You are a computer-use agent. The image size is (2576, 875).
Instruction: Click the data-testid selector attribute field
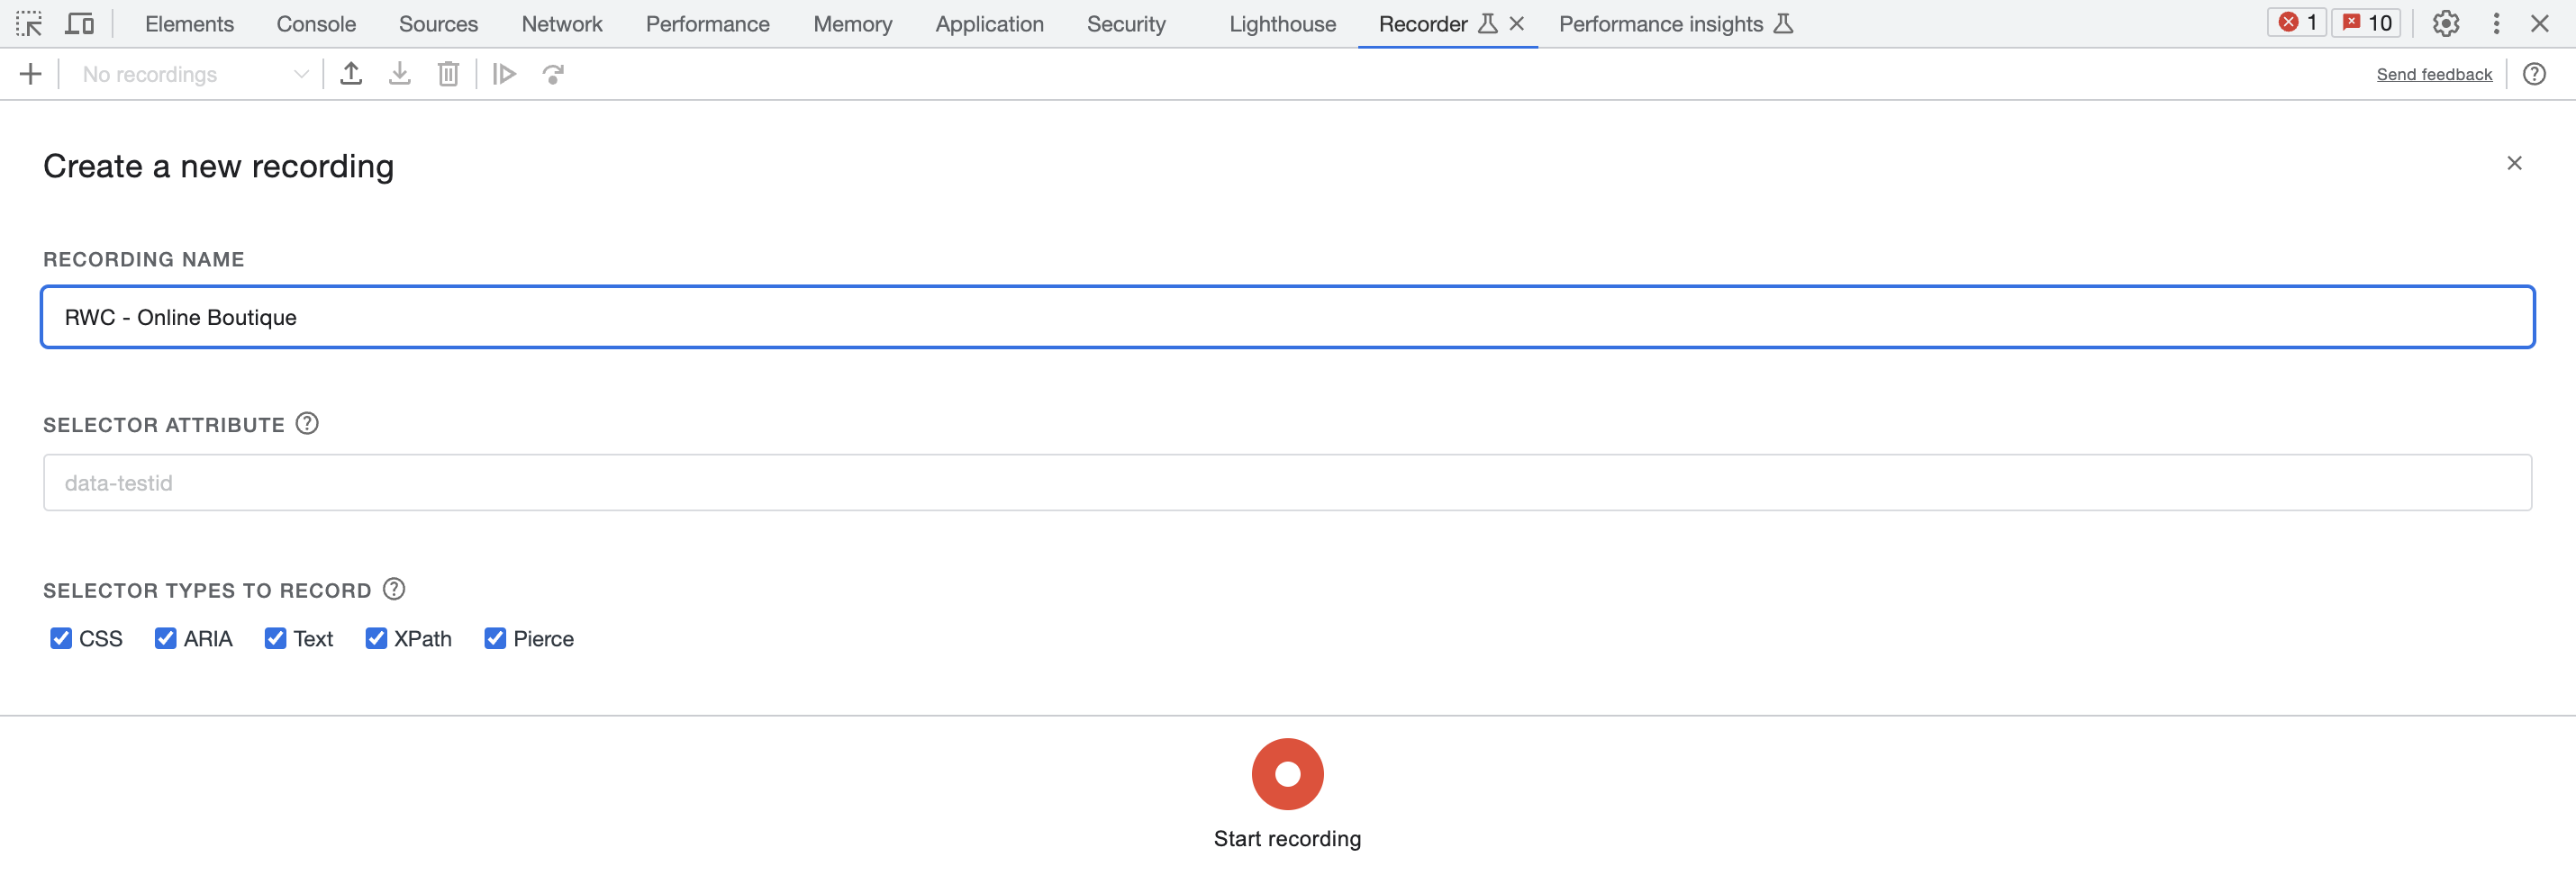pyautogui.click(x=1287, y=483)
